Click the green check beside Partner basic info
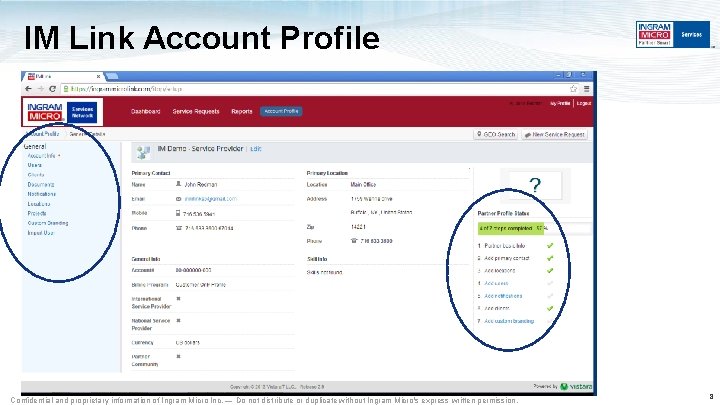Viewport: 720px width, 405px height. pyautogui.click(x=550, y=246)
